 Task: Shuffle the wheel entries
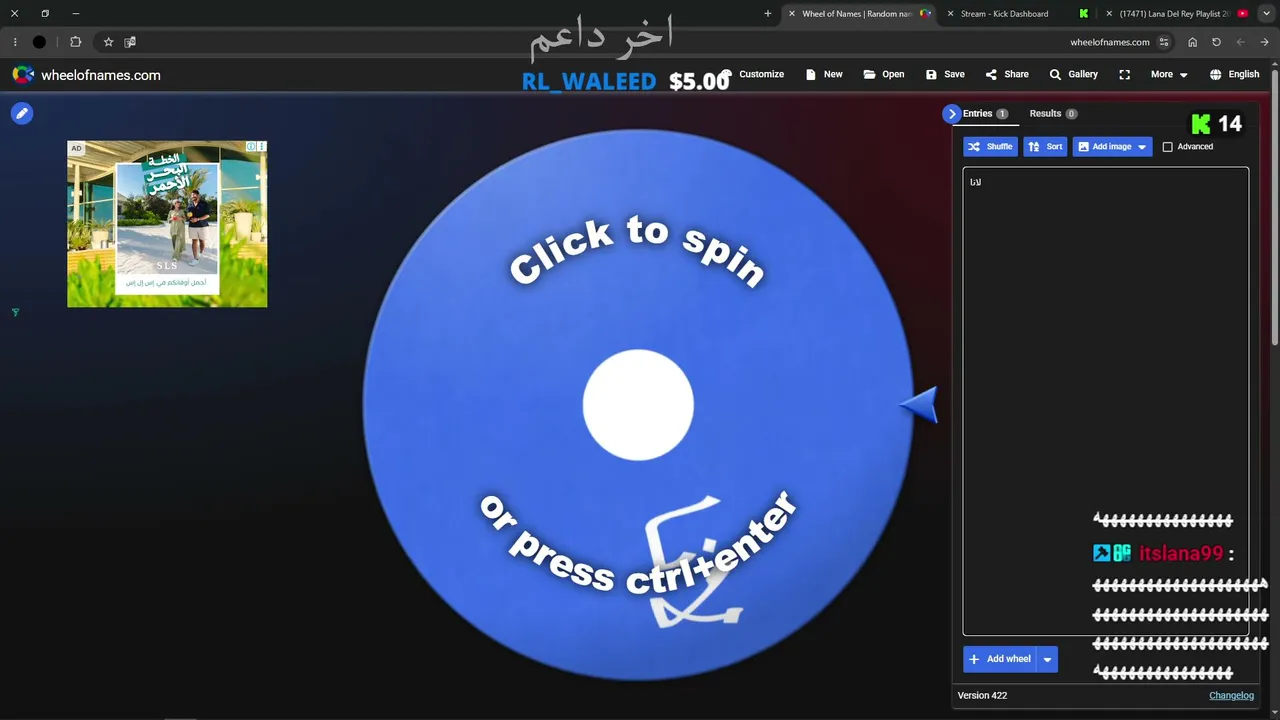point(990,147)
